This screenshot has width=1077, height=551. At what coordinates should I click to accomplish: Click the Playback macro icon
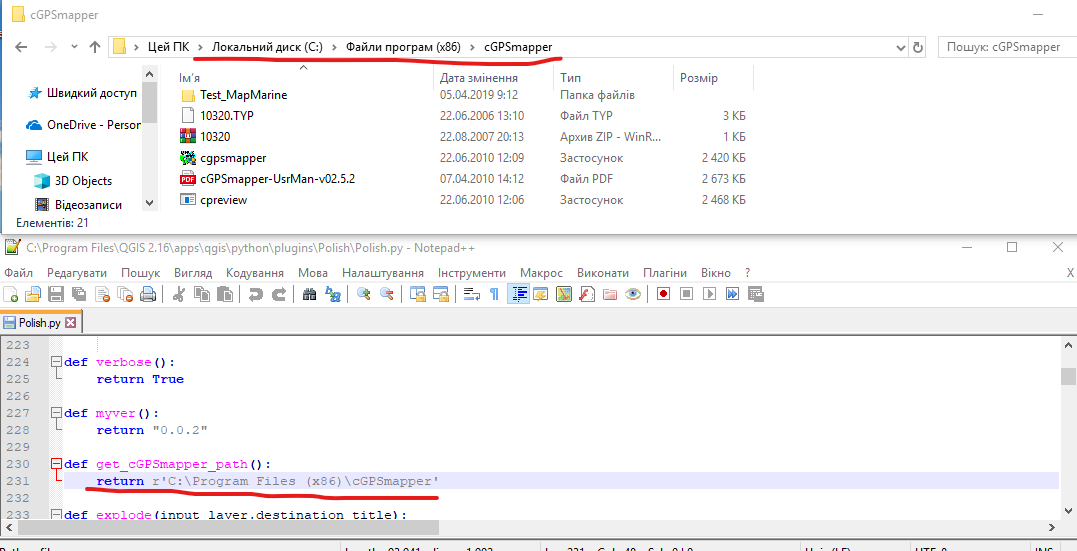tap(710, 294)
